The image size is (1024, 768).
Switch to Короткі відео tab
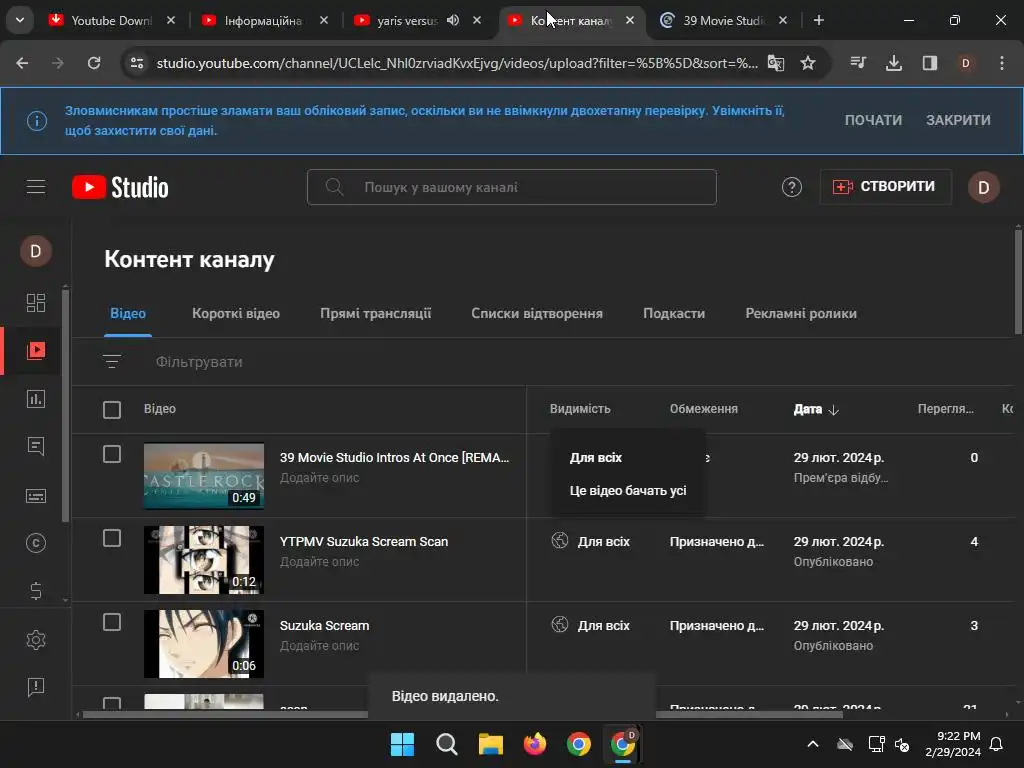coord(236,313)
